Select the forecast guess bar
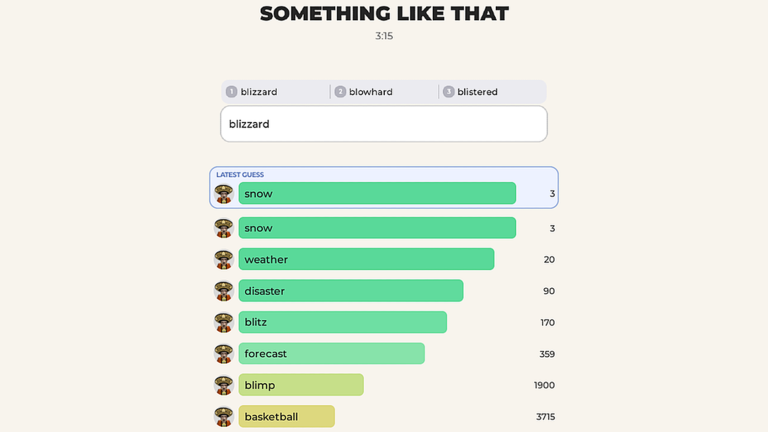 pos(332,354)
